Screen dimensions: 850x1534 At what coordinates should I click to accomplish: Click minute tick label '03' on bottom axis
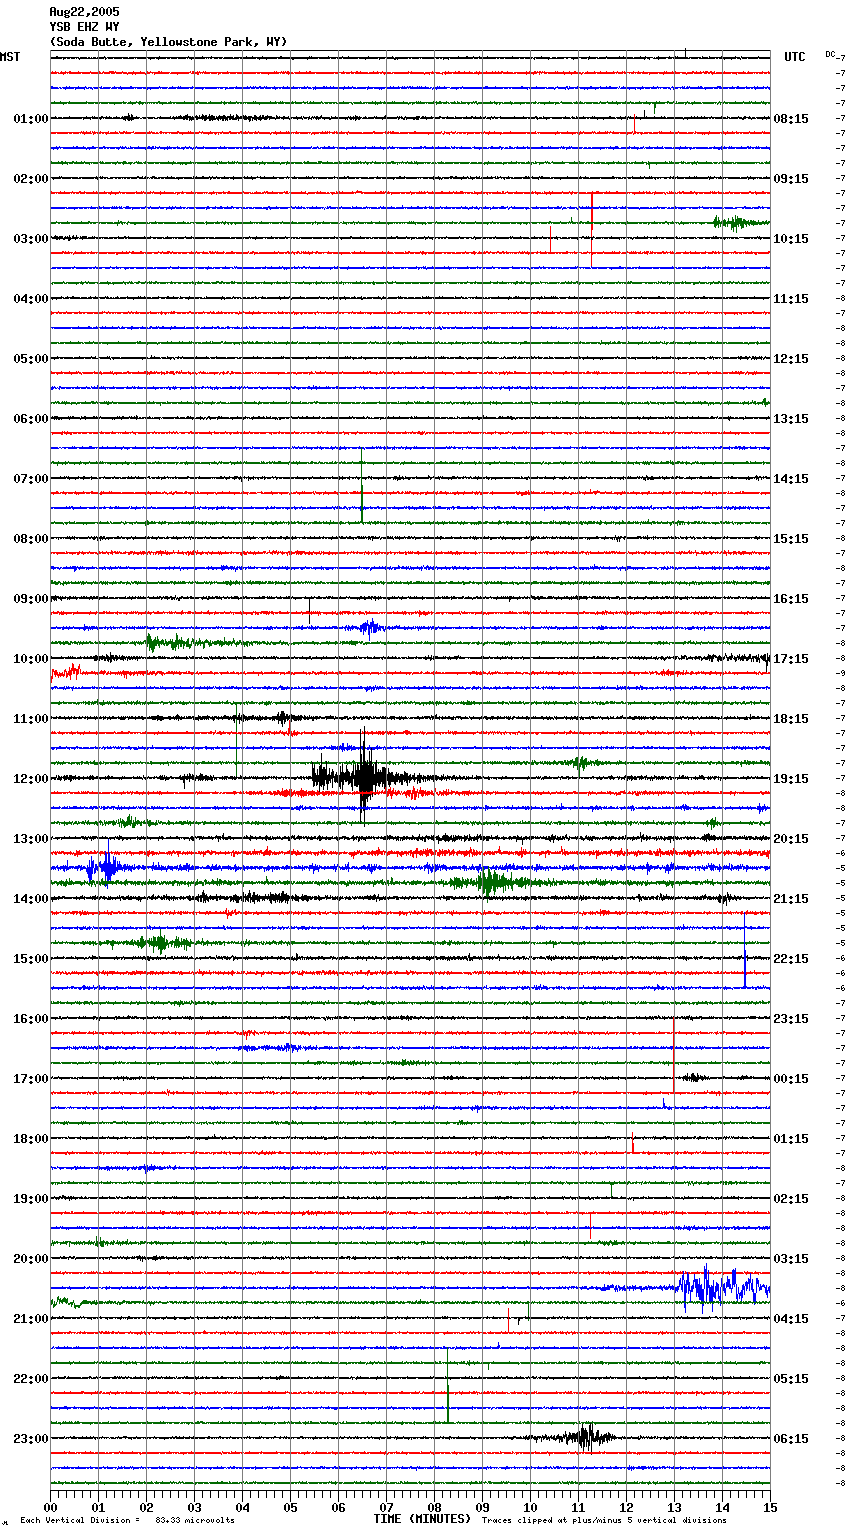(194, 1507)
